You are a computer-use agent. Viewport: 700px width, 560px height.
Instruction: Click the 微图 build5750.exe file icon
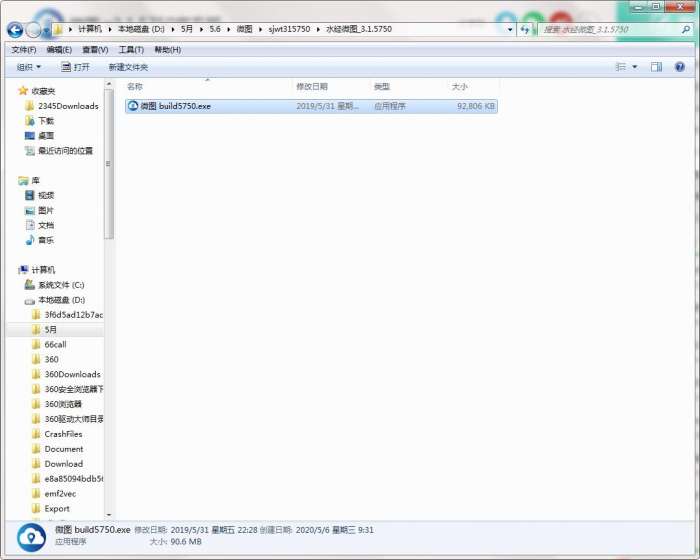tap(133, 106)
